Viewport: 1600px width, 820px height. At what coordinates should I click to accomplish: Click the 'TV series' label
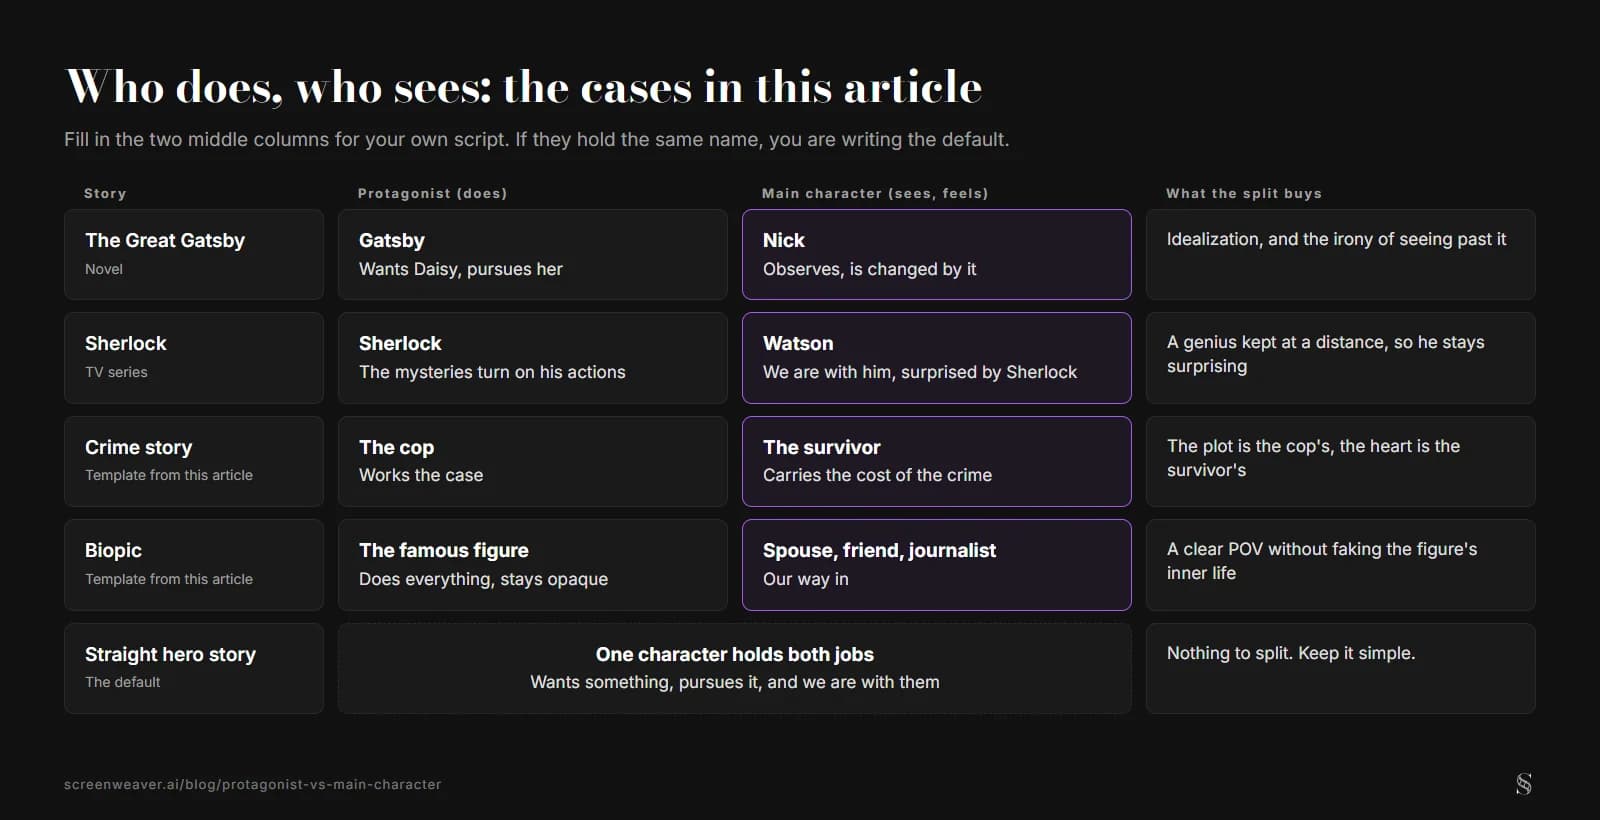116,372
